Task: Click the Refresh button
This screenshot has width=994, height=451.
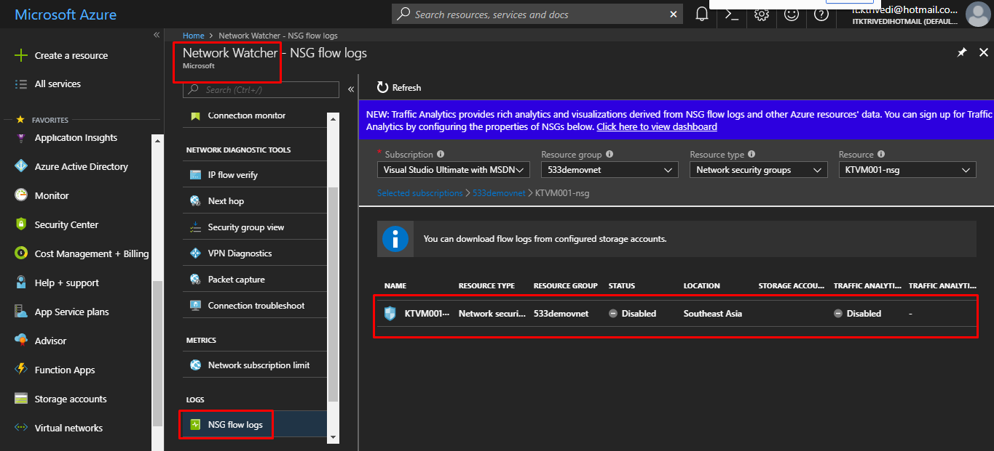Action: tap(399, 88)
